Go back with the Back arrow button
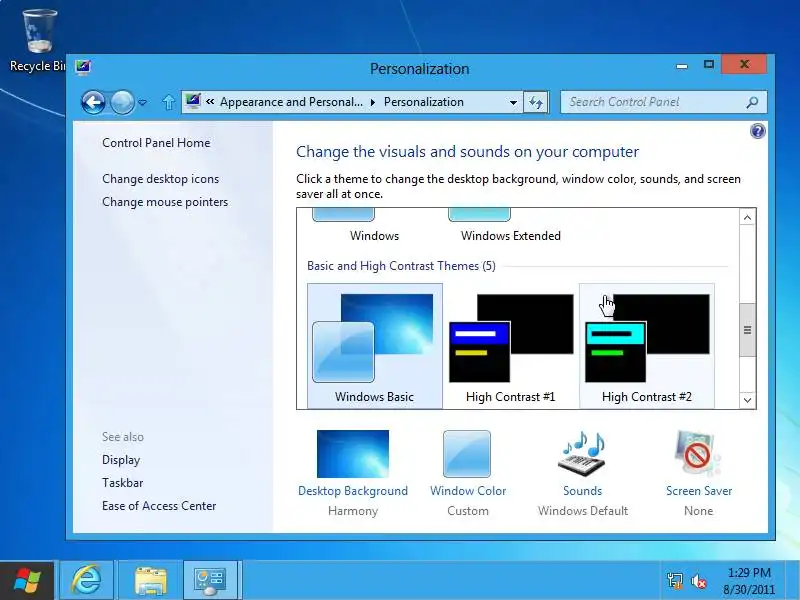 [x=93, y=102]
